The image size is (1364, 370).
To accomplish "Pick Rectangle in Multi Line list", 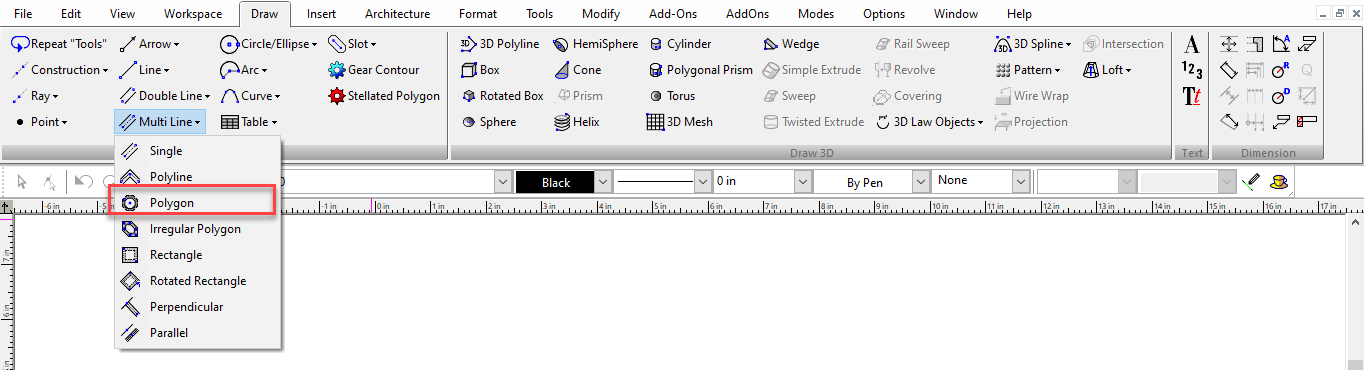I will click(x=198, y=255).
